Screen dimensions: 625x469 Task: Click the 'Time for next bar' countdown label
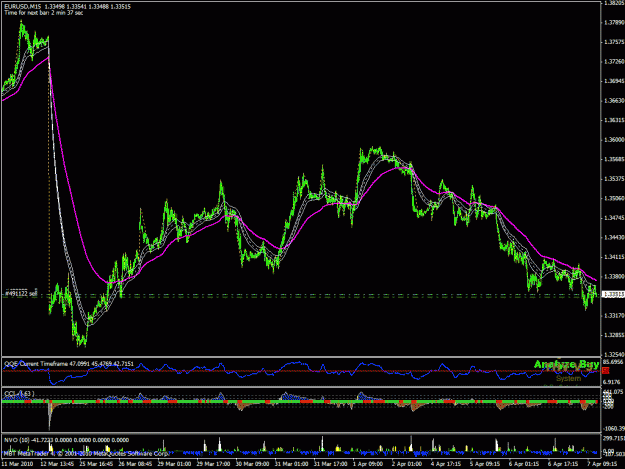coord(44,13)
